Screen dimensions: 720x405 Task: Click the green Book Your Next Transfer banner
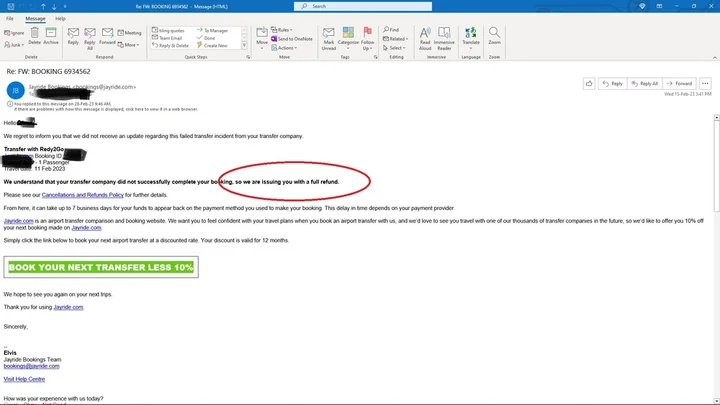click(100, 267)
